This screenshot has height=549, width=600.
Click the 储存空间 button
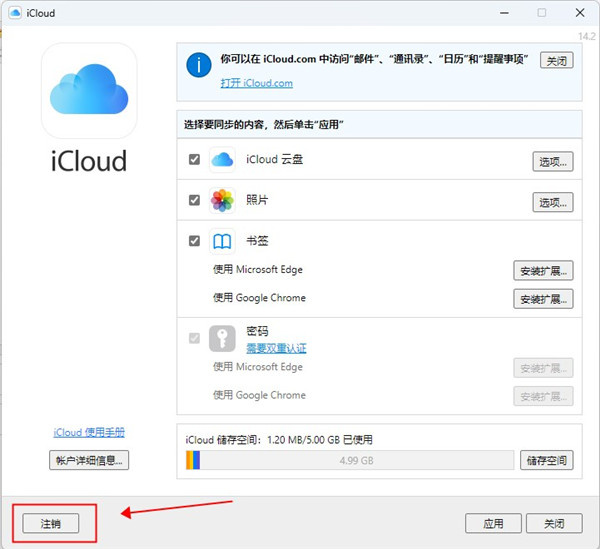546,460
